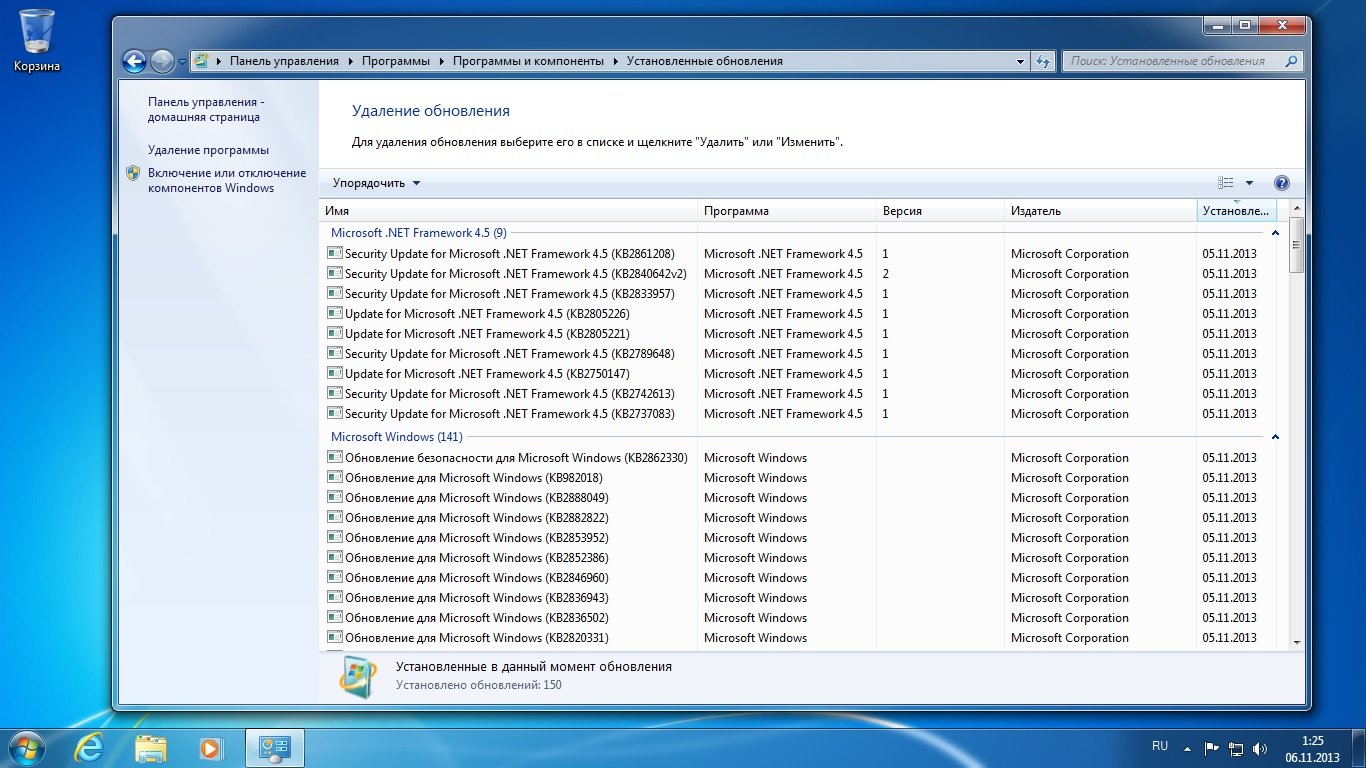Click icon of update KB2861208
This screenshot has height=768, width=1366.
[x=335, y=253]
